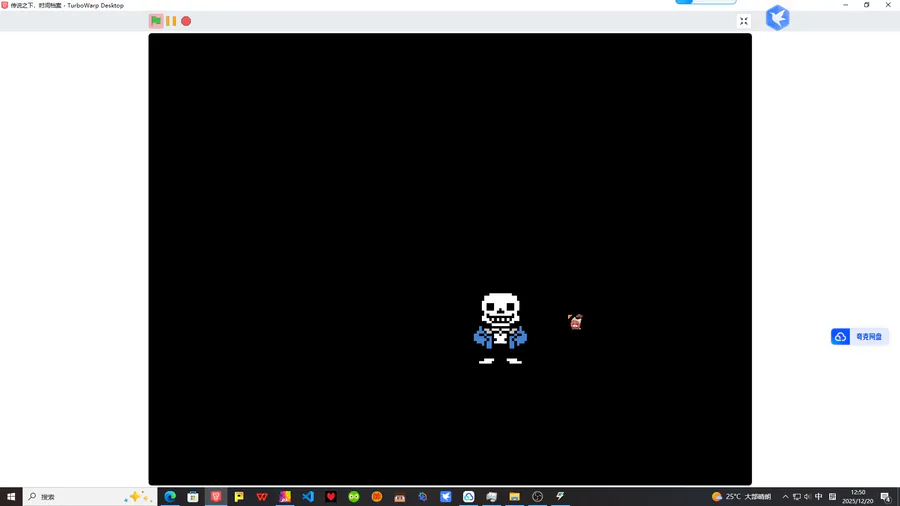
Task: Stop the project with the red stop button
Action: click(x=186, y=21)
